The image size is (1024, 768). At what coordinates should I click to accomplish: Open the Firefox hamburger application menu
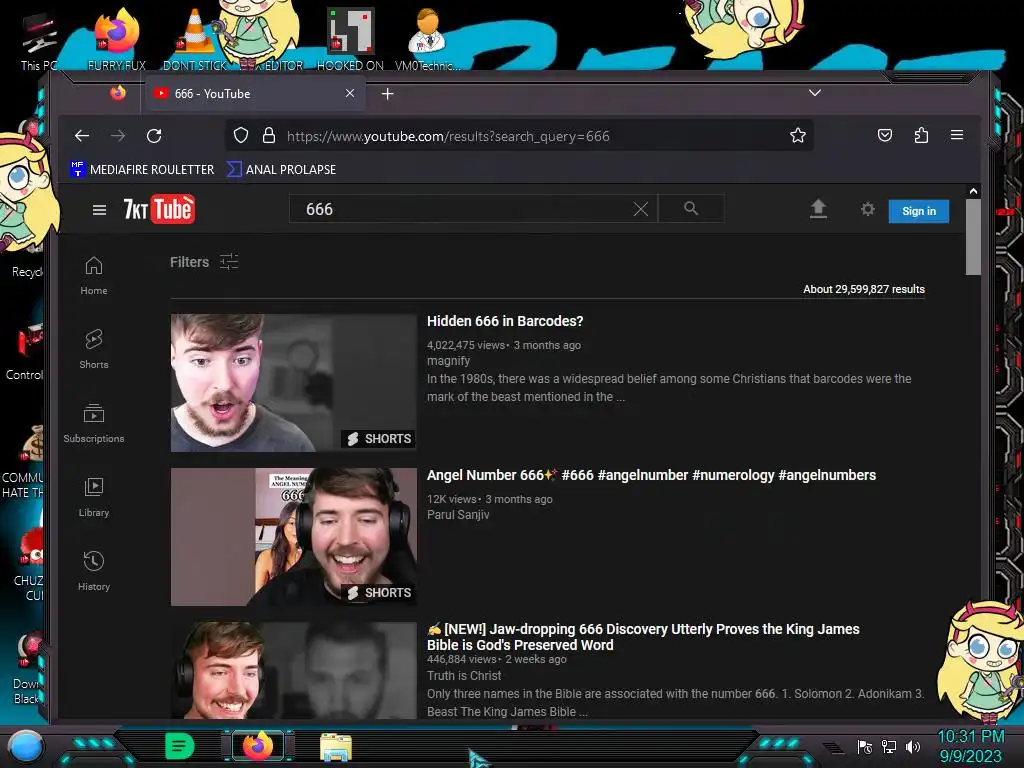[957, 135]
